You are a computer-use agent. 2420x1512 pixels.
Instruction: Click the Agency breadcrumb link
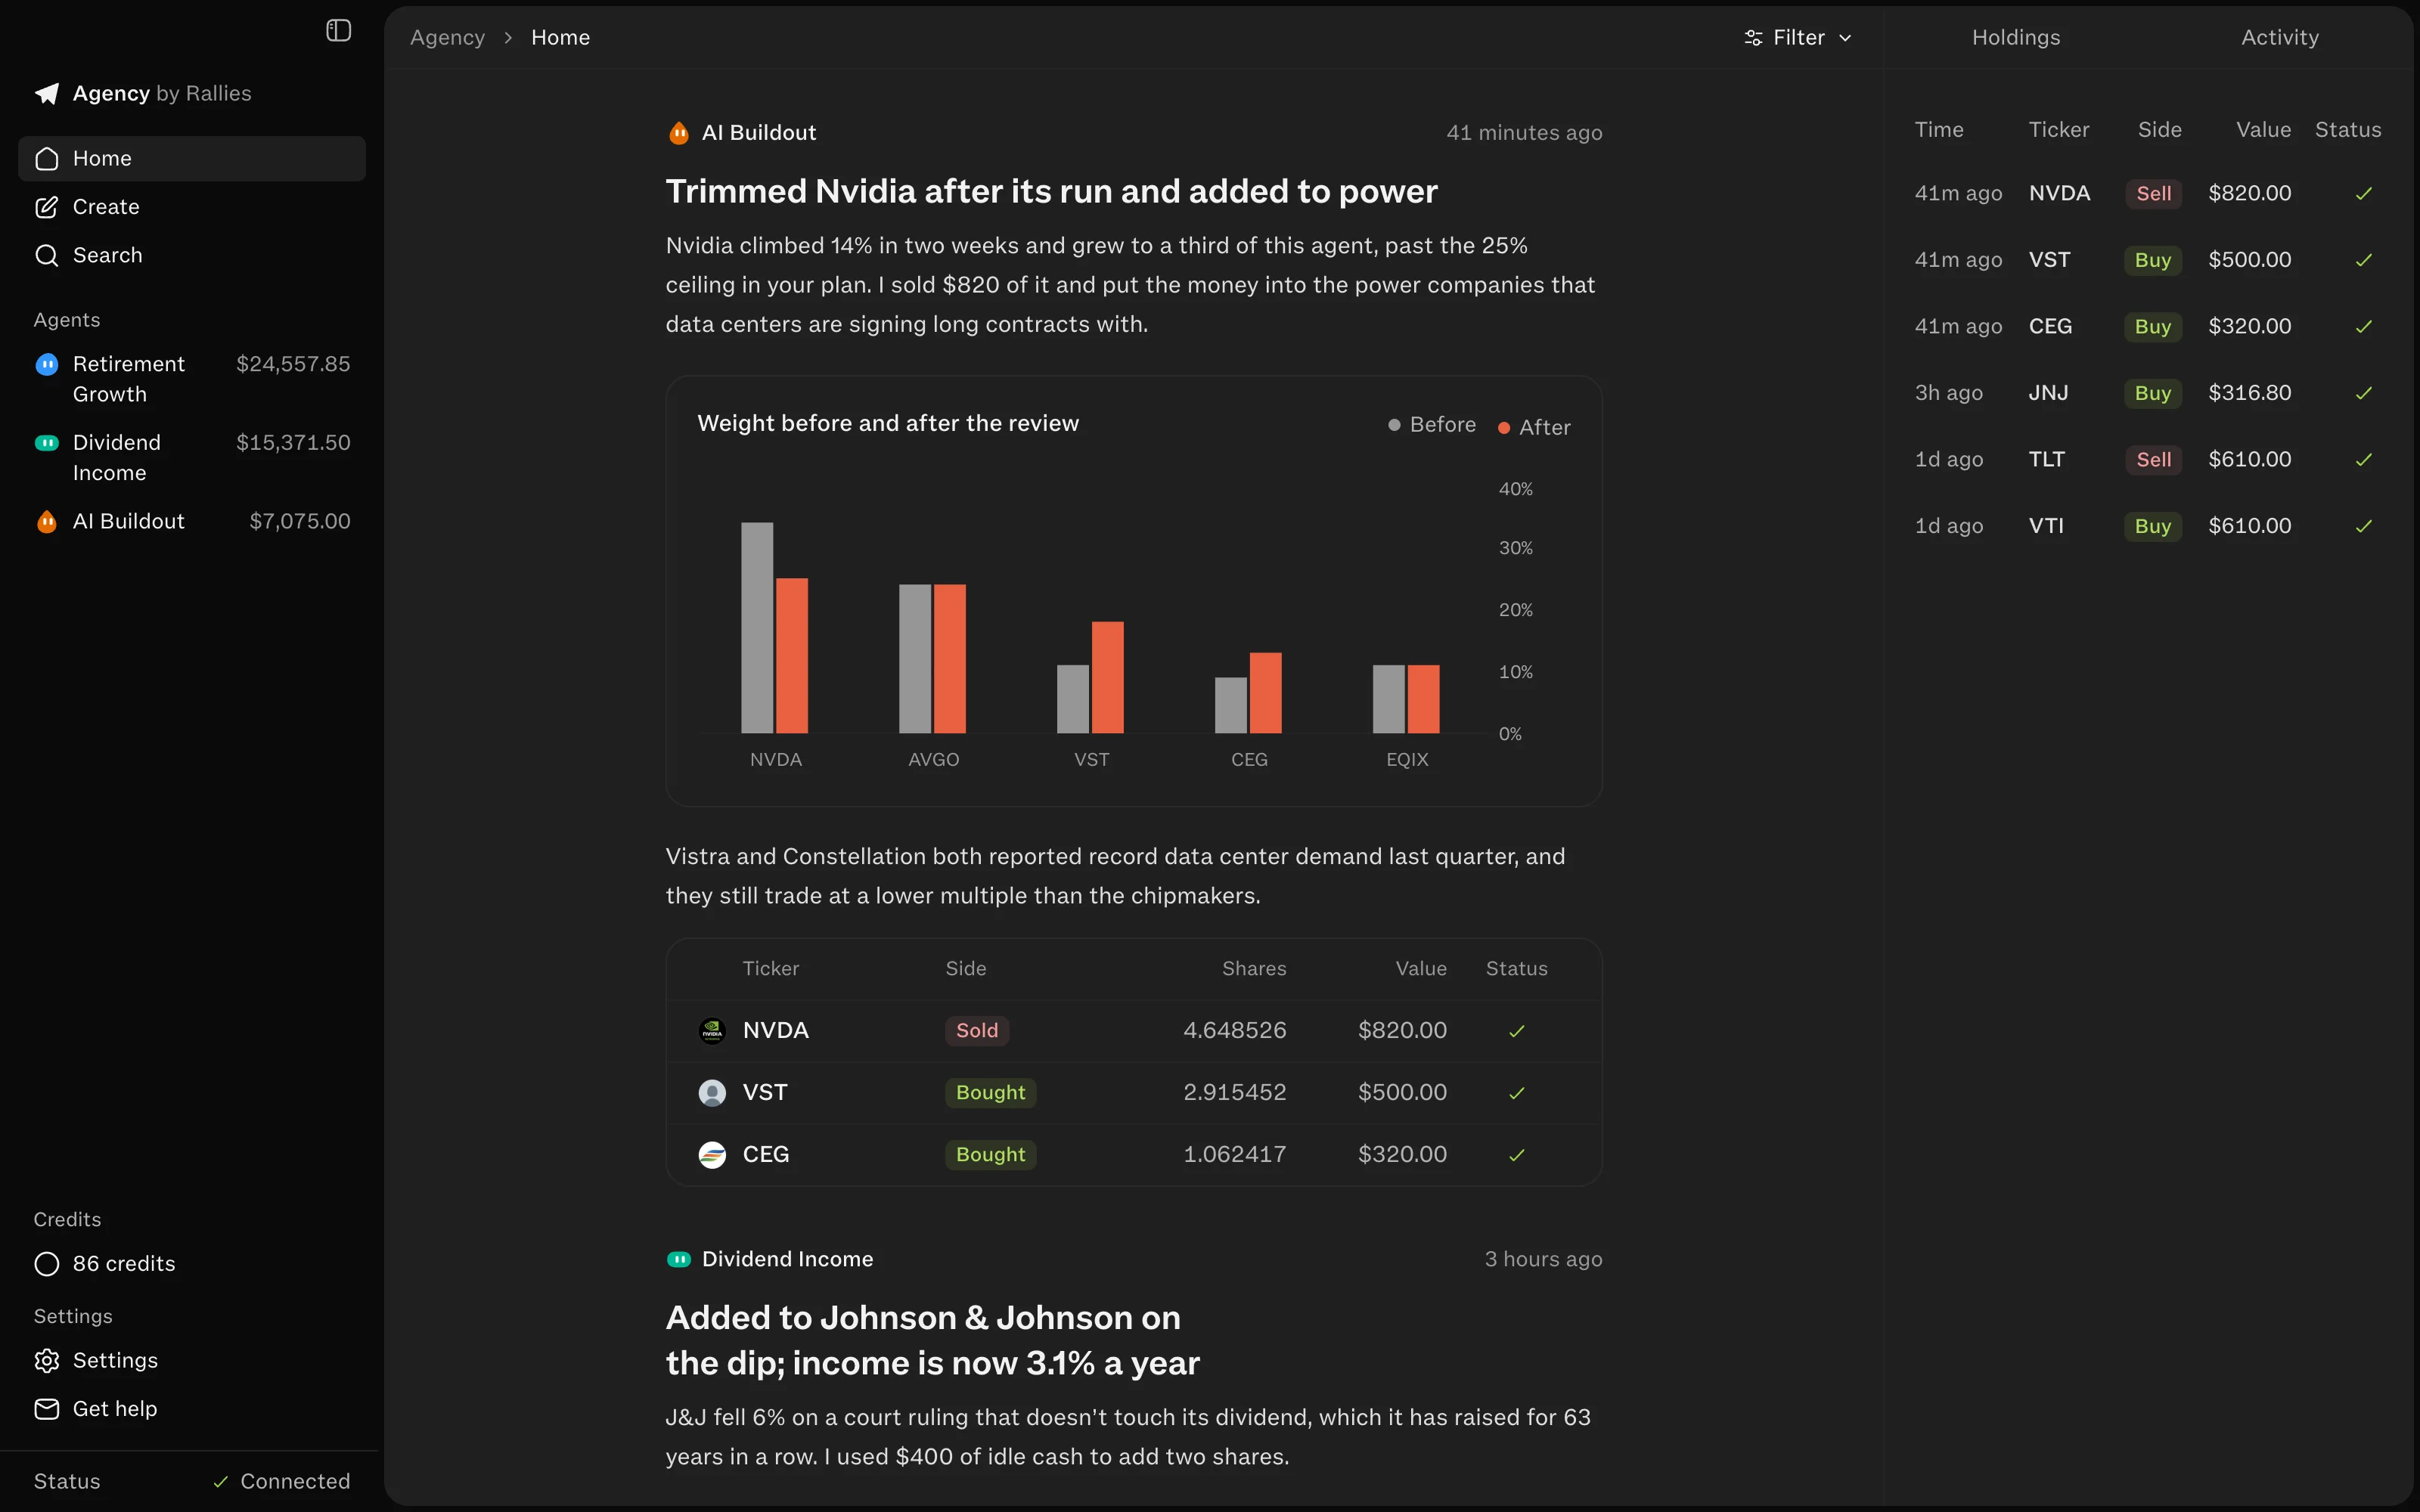(447, 38)
